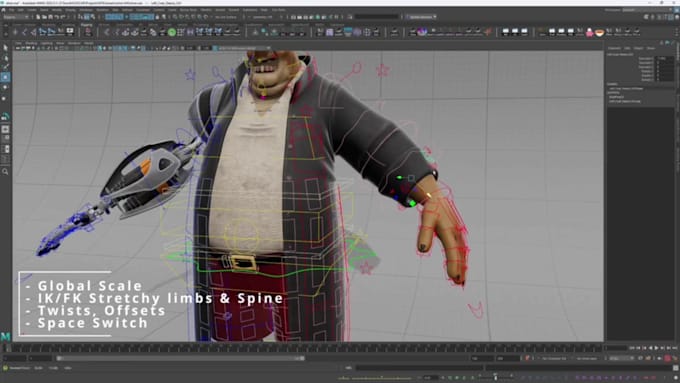Open the Script Editor icon bottom right
680x383 pixels.
pos(675,368)
